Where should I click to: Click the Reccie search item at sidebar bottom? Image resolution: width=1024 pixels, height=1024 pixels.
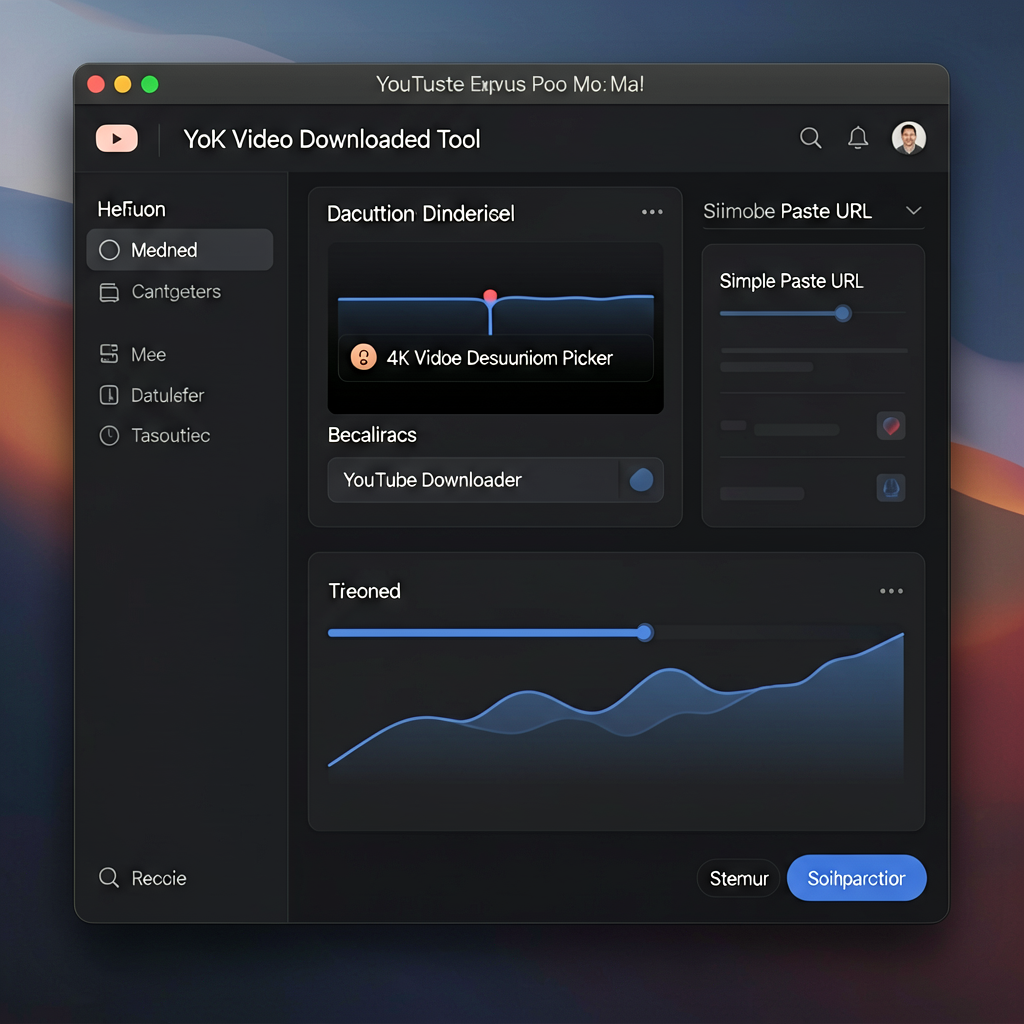click(142, 878)
